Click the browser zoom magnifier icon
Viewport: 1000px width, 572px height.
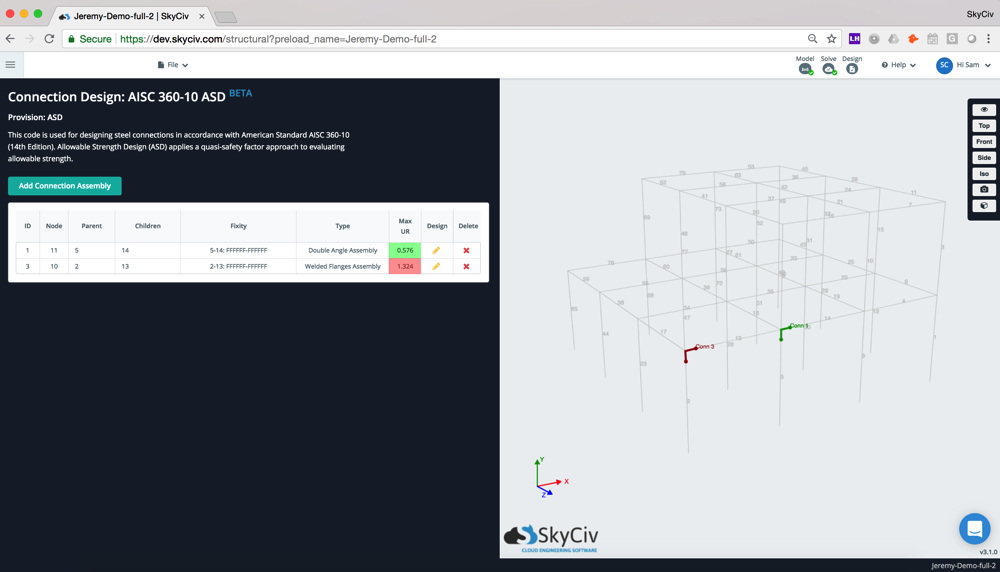point(812,39)
